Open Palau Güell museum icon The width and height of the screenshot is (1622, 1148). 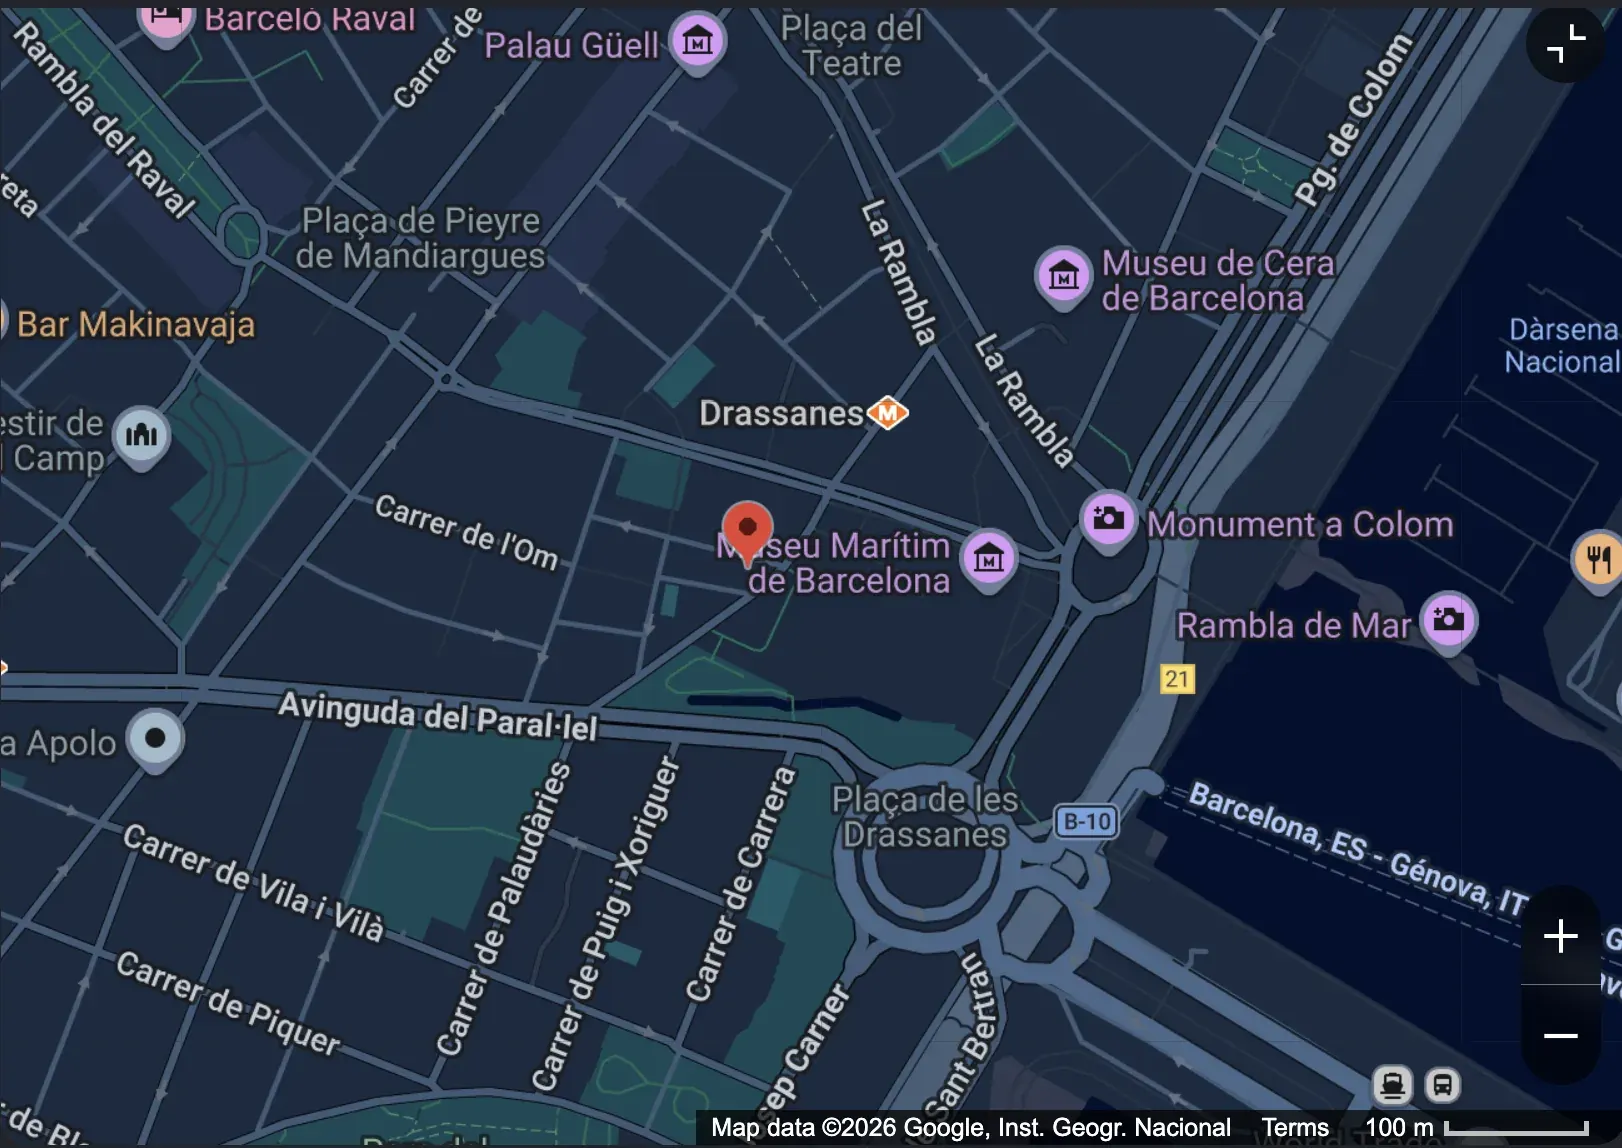point(698,42)
